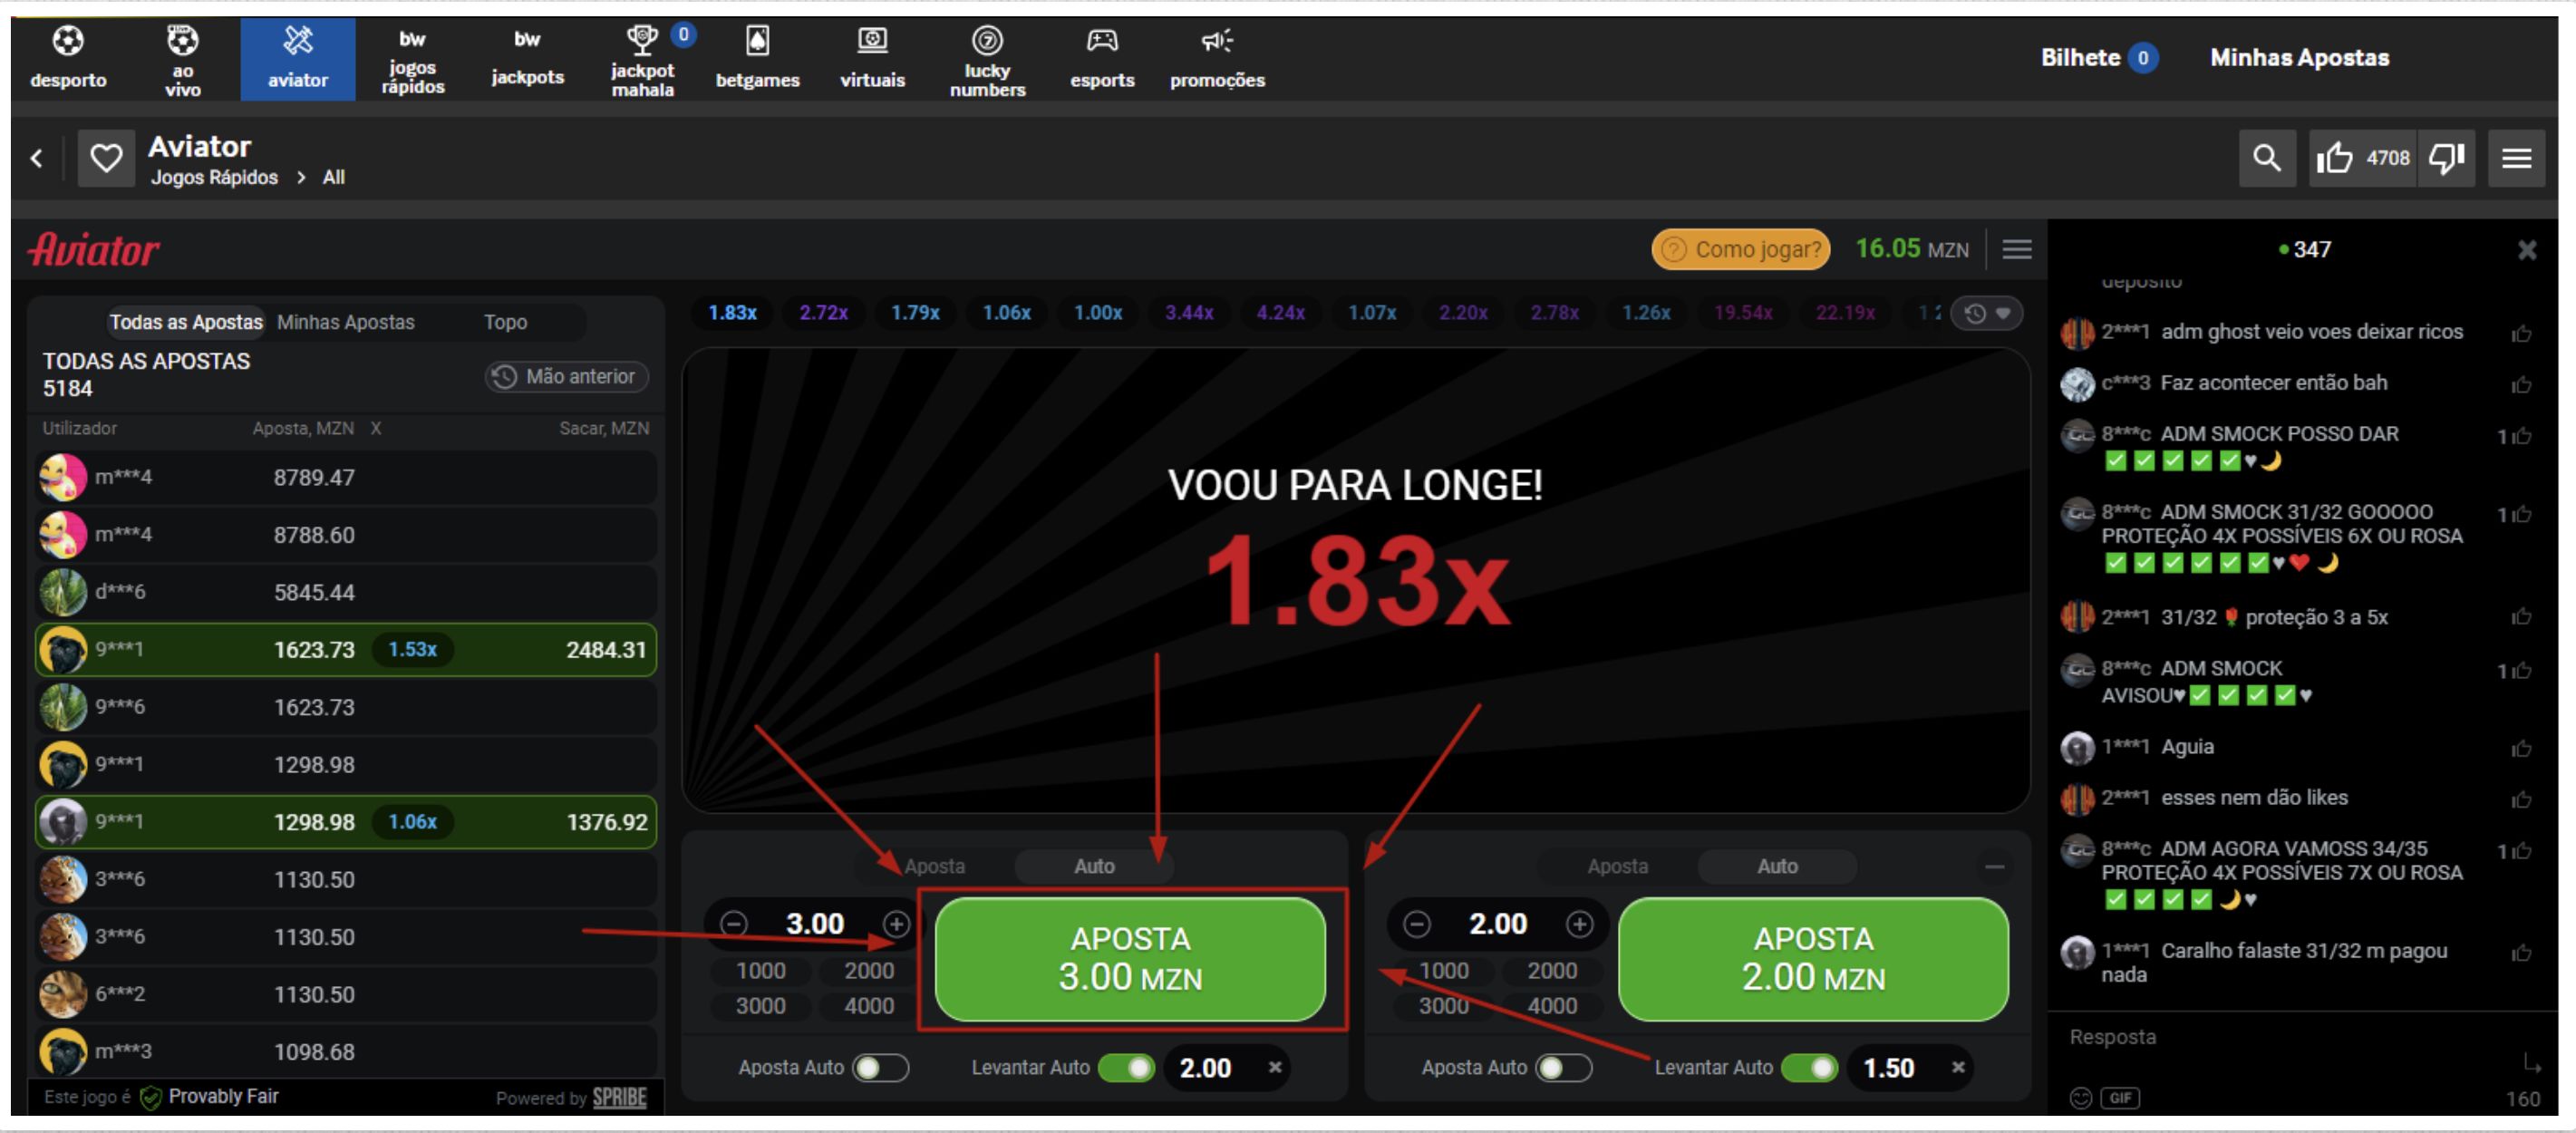
Task: Close the chat panel
Action: pyautogui.click(x=2526, y=250)
